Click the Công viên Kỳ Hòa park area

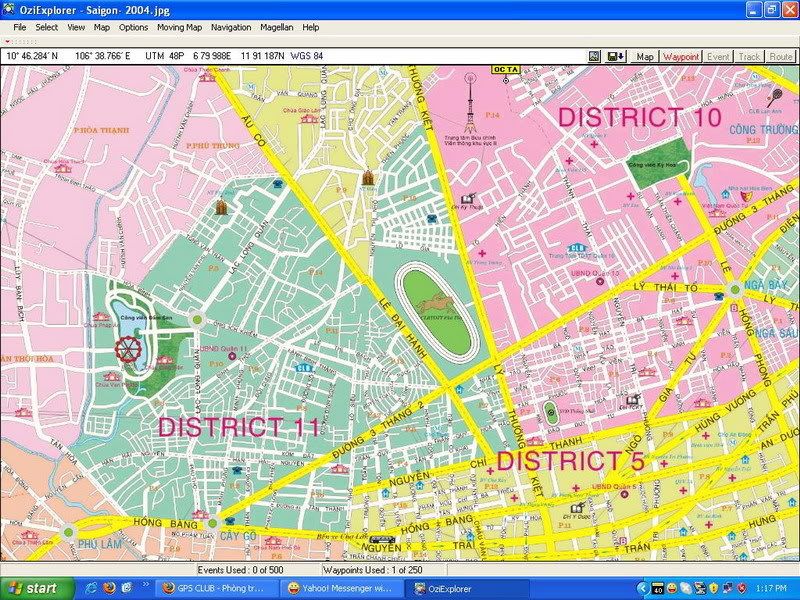click(658, 165)
